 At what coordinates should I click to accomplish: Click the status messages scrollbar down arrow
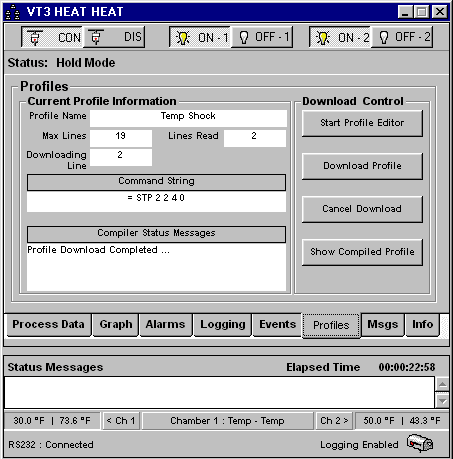pos(442,401)
